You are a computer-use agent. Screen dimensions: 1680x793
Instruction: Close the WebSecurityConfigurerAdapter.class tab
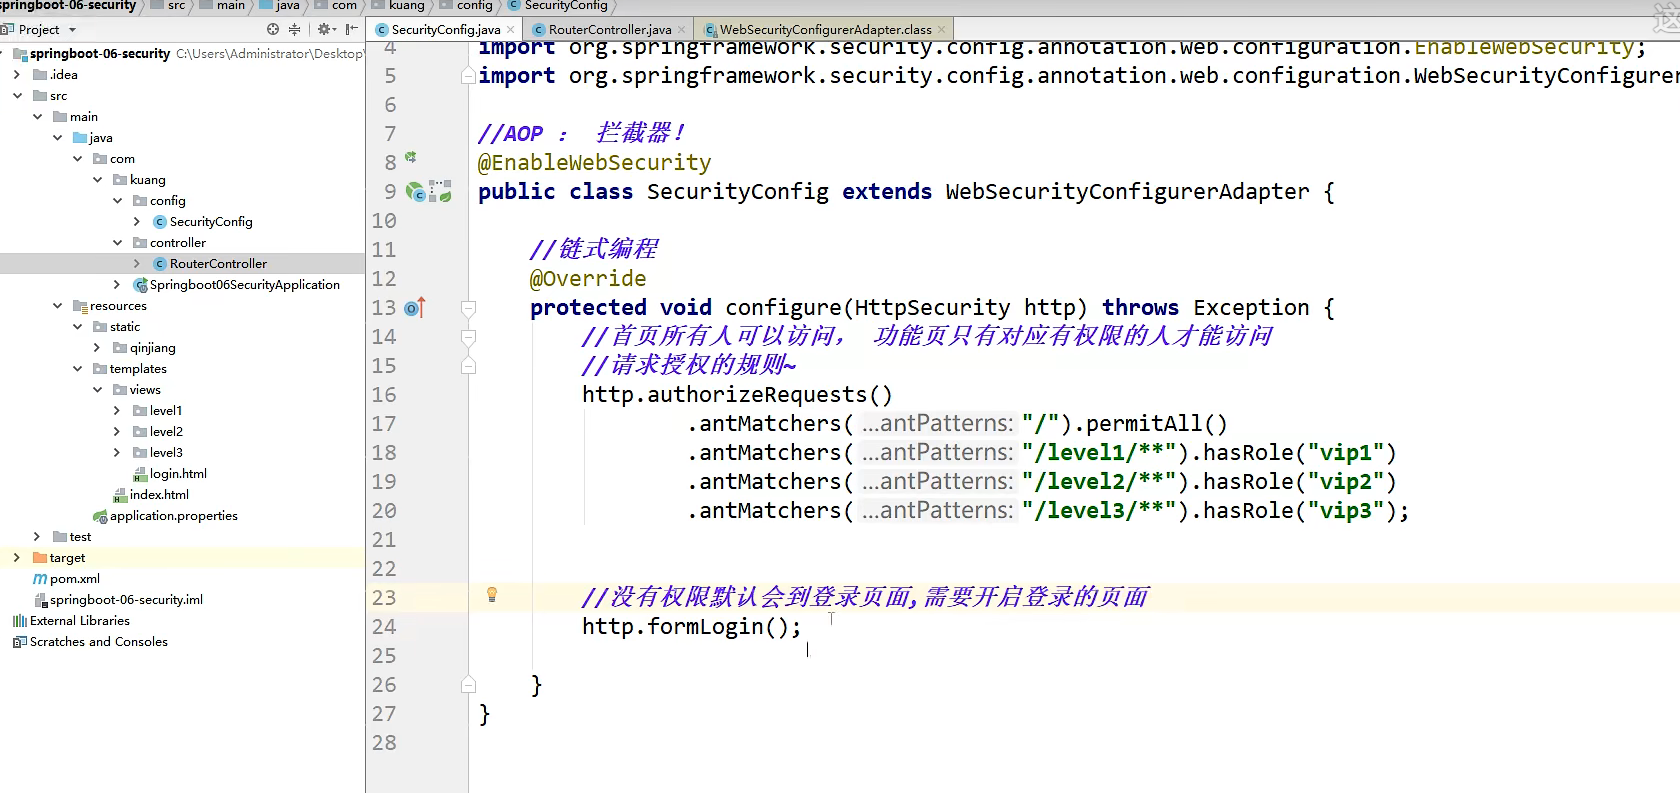[x=941, y=30]
